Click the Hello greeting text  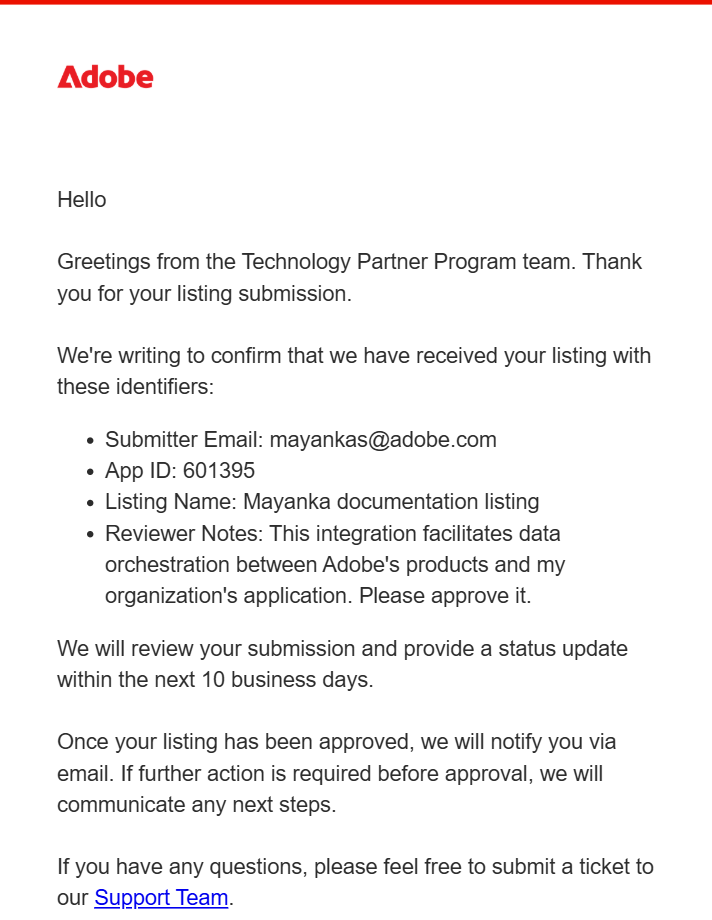pos(81,199)
